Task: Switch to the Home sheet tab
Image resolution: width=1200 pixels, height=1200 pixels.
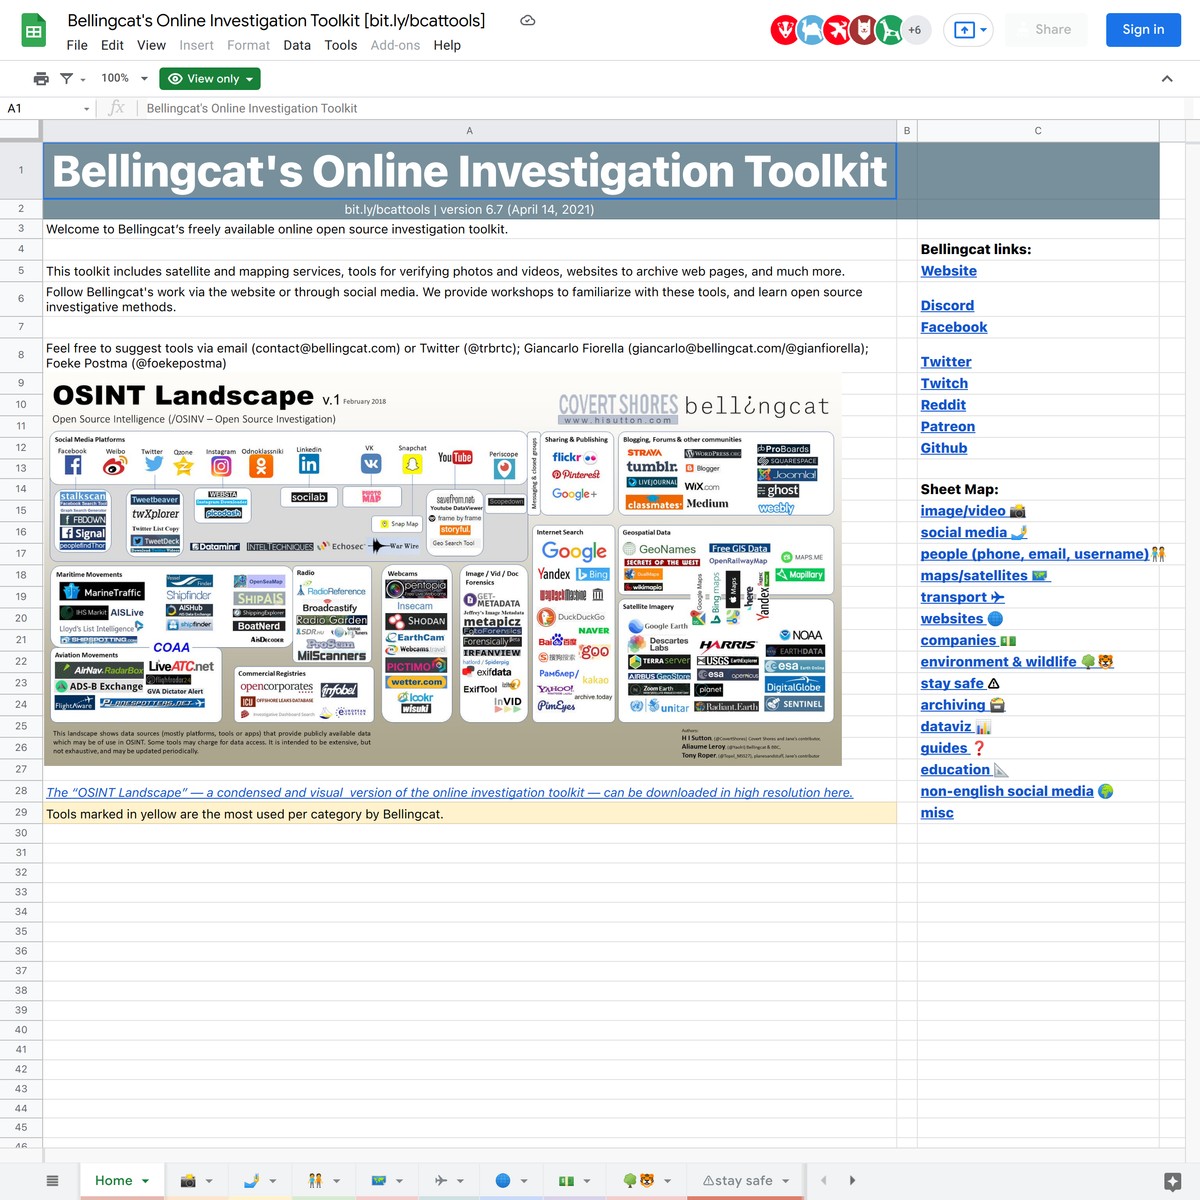Action: click(113, 1180)
